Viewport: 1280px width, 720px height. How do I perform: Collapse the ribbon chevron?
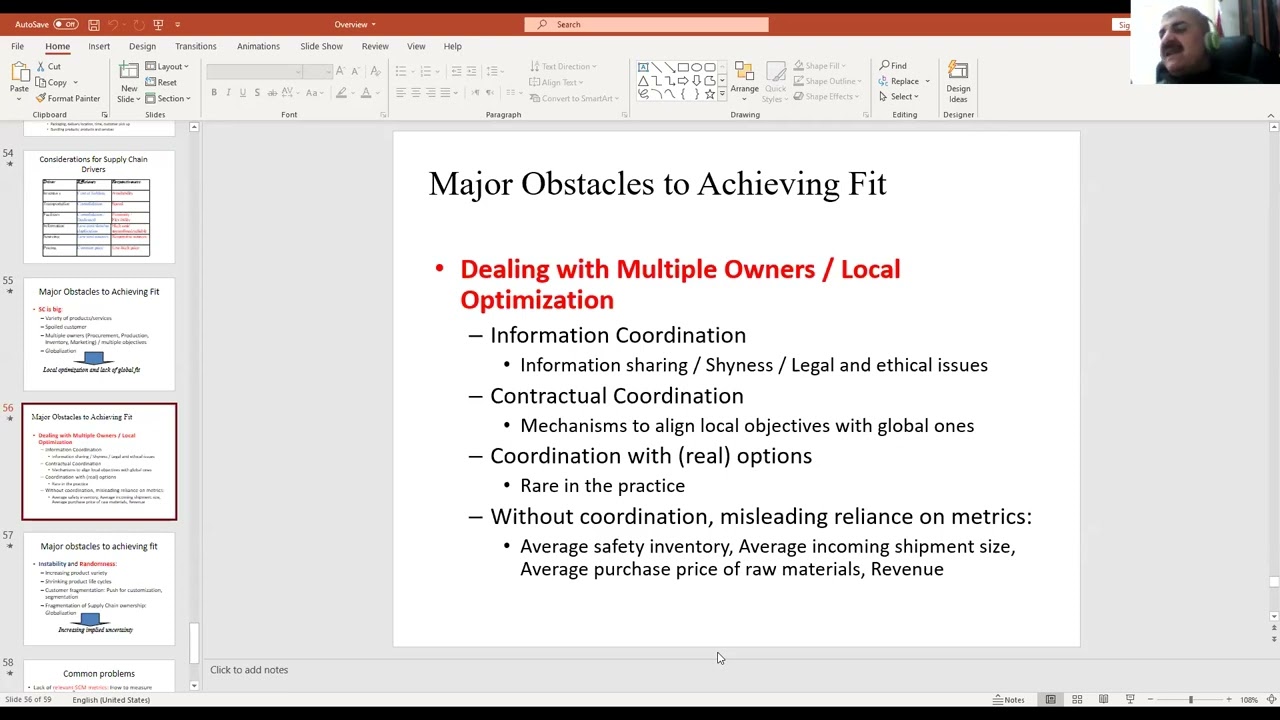click(x=1271, y=115)
